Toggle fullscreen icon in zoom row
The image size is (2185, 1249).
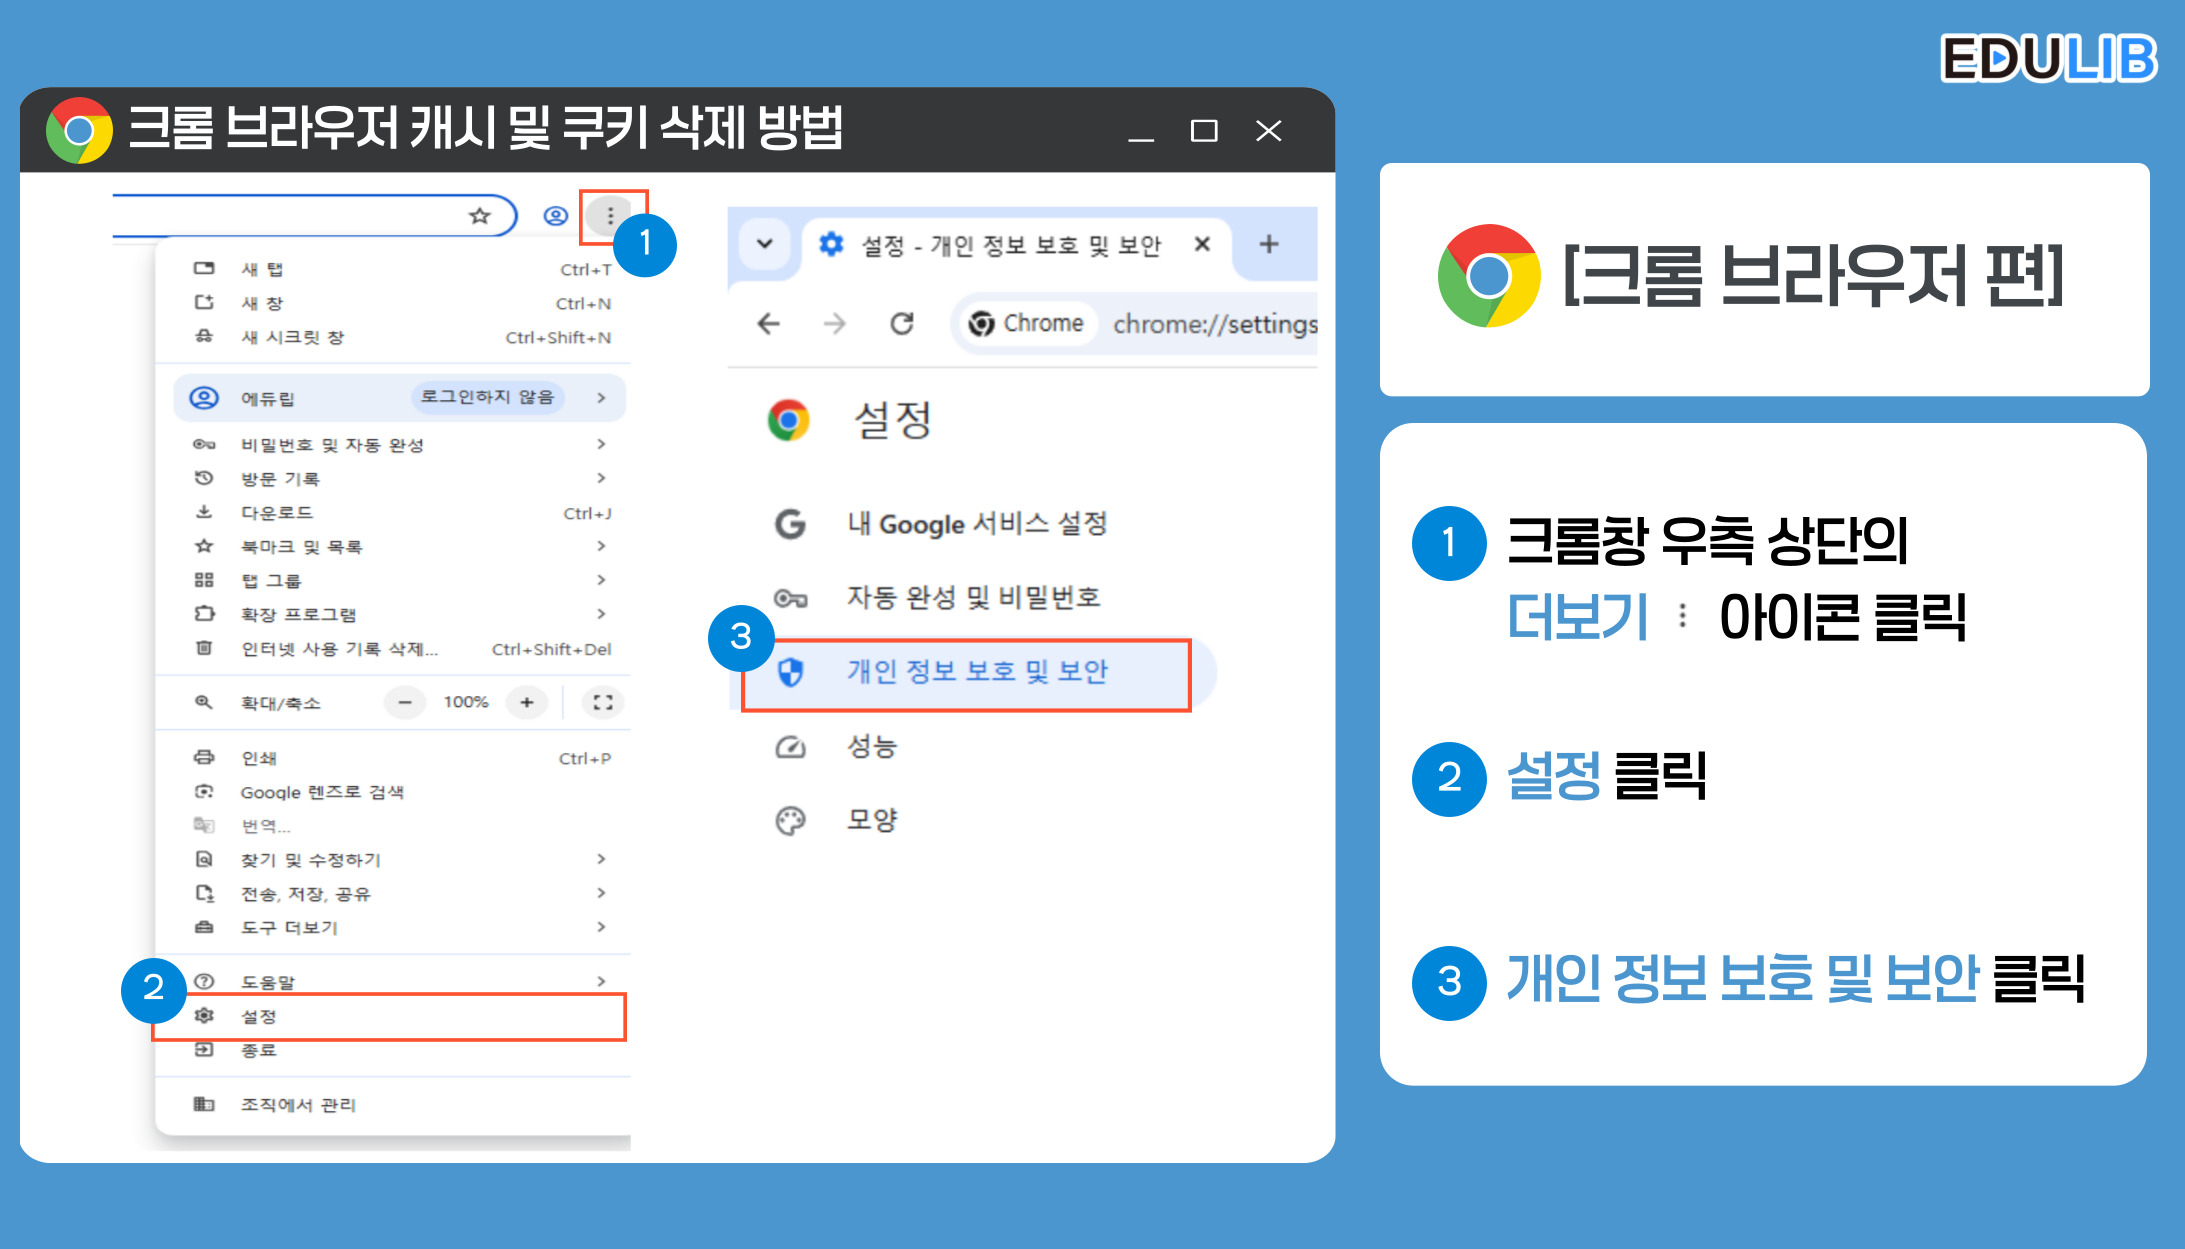coord(603,702)
